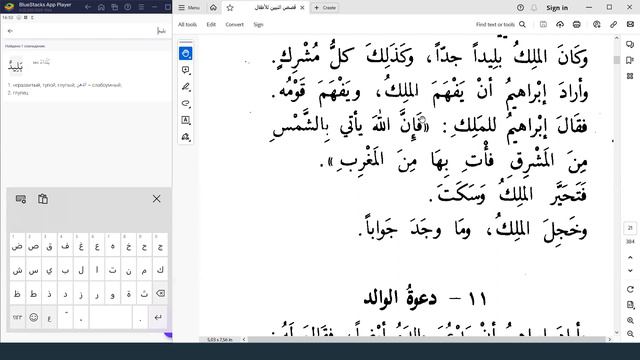Open the AI assistant share icon

597,24
